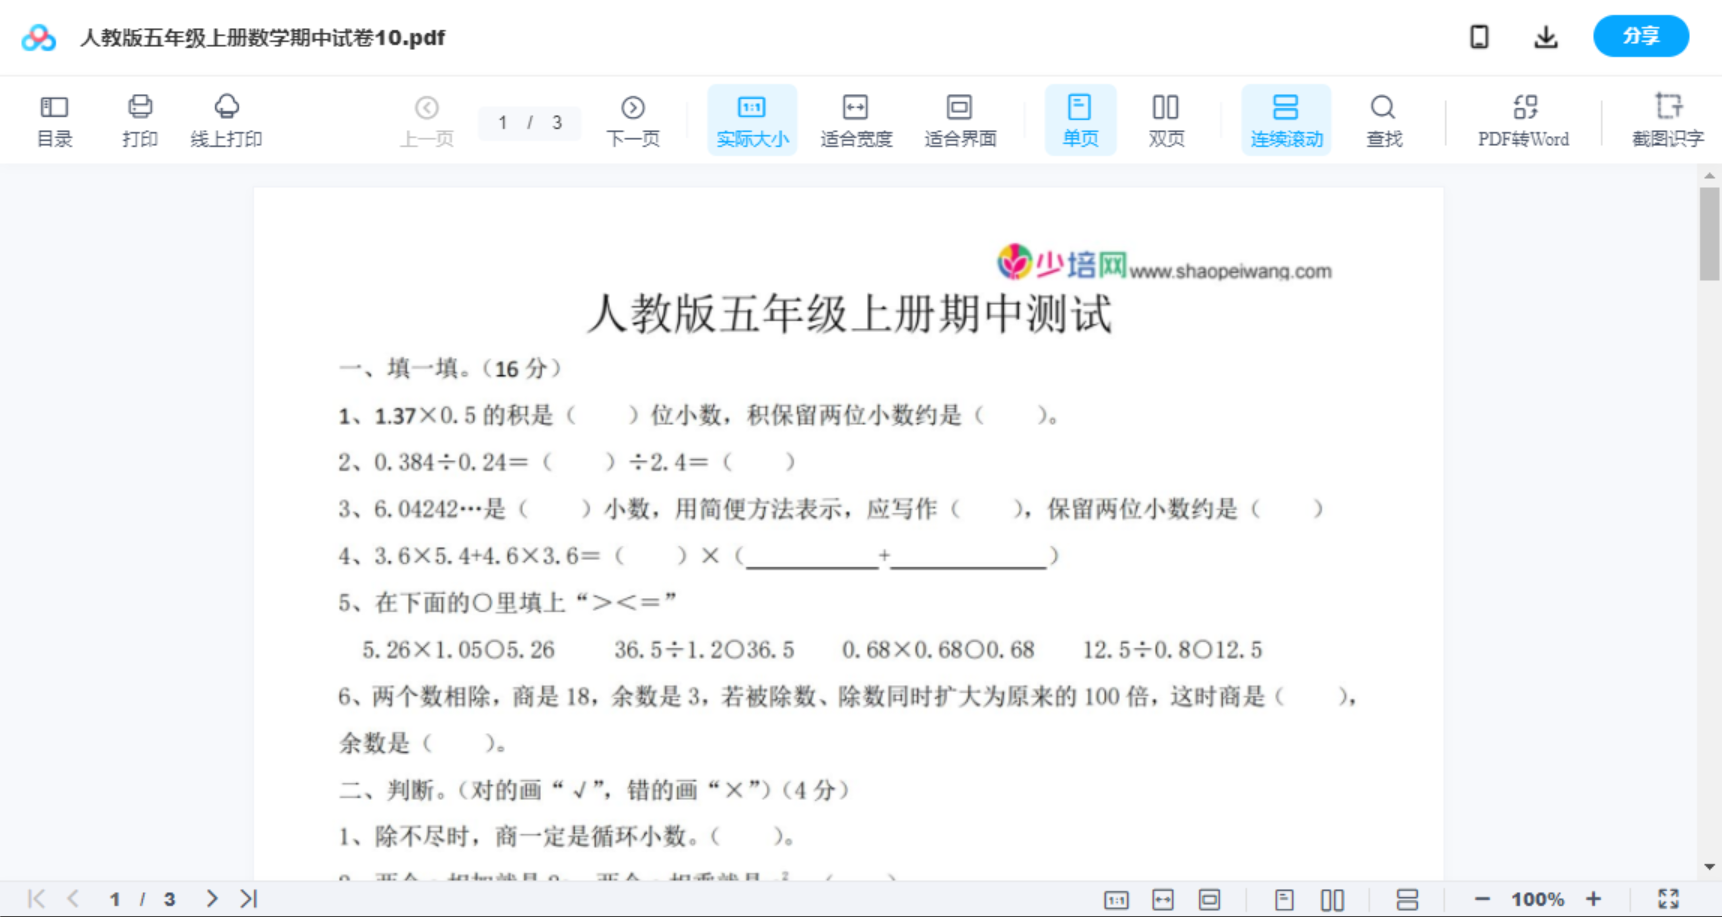Switch on 单页 single page mode
The image size is (1722, 917).
(1079, 119)
